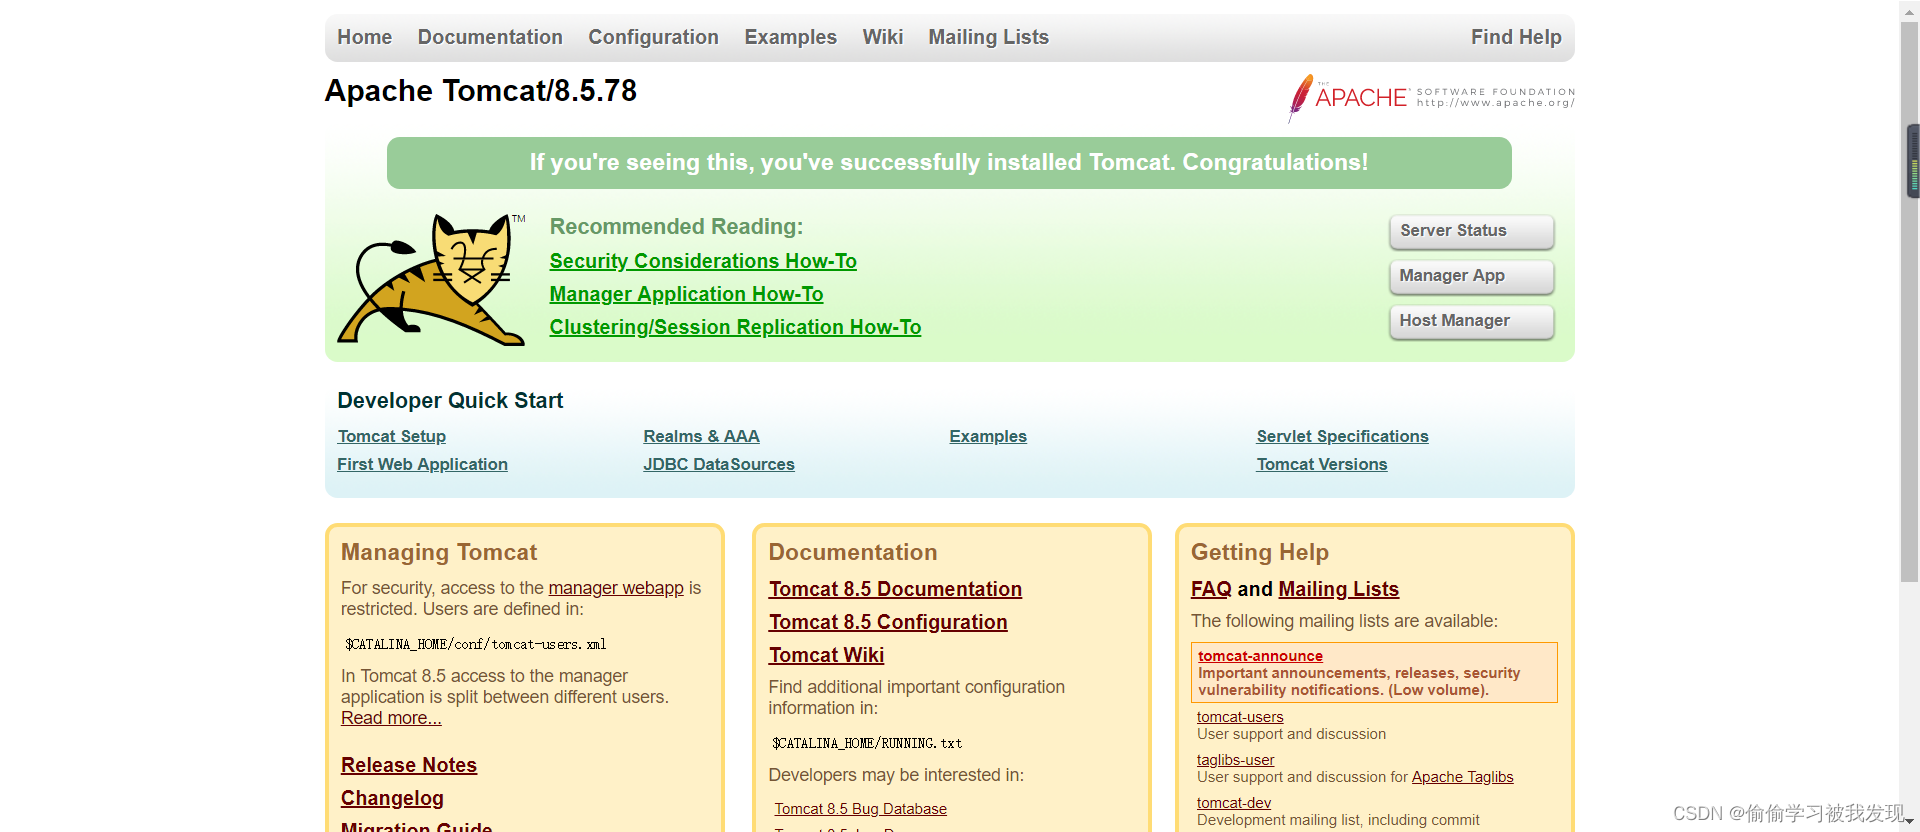Open Servlet Specifications link

click(x=1342, y=436)
